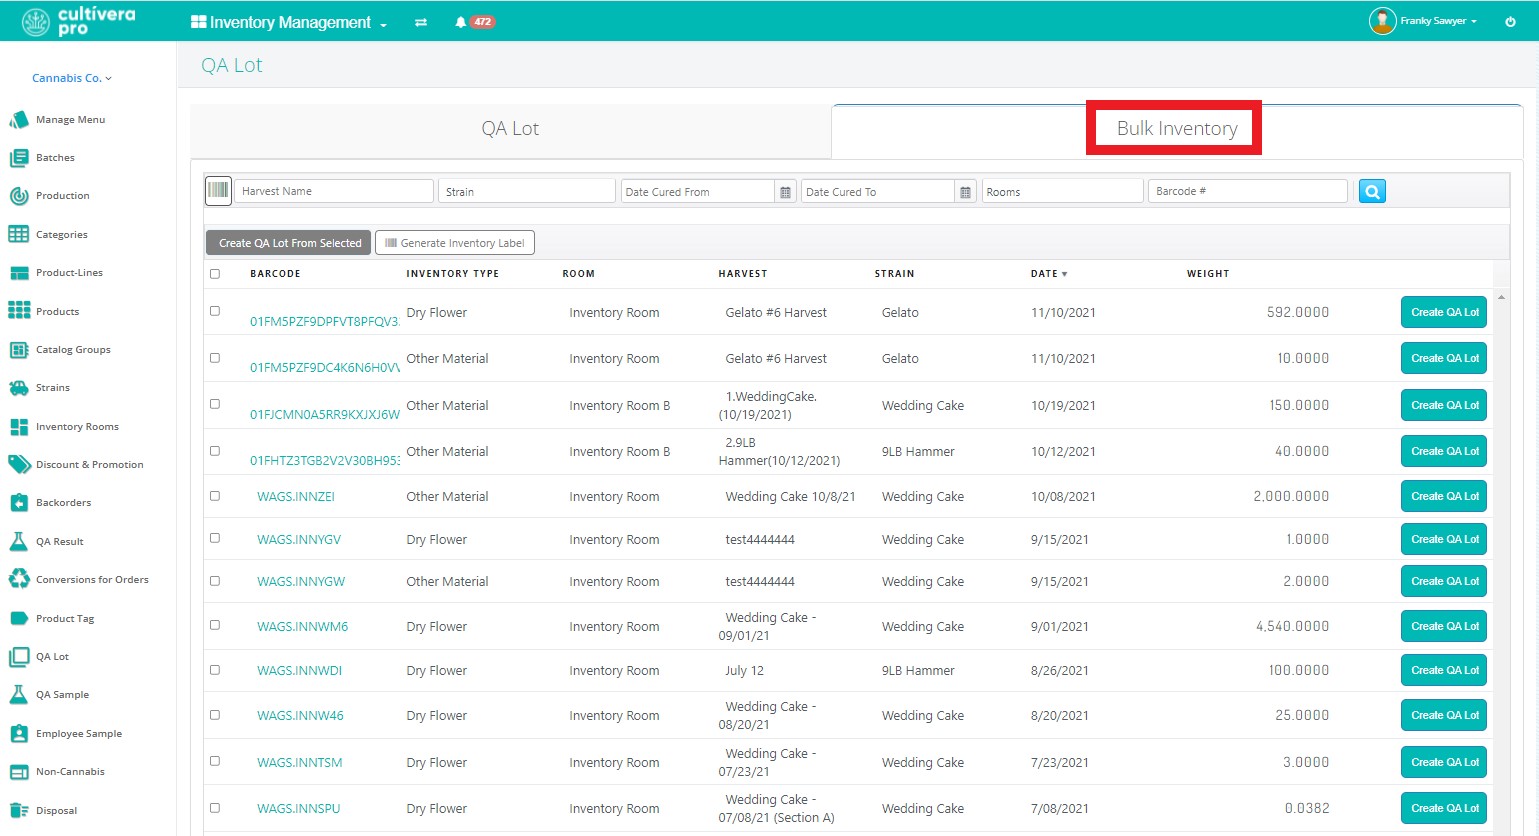Screen dimensions: 1539x836
Task: Open the Cannabis Co. company selector
Action: (x=72, y=78)
